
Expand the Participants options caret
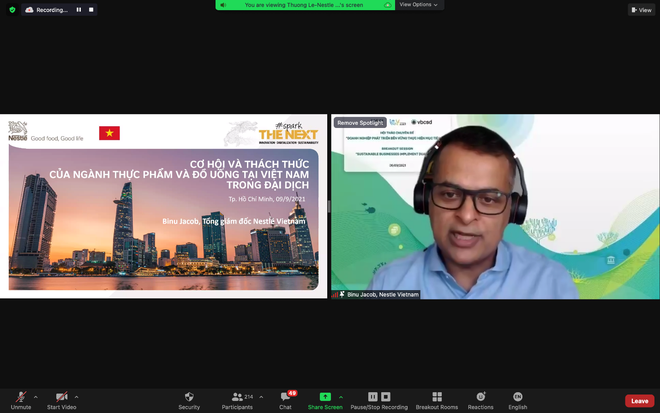[x=261, y=397]
